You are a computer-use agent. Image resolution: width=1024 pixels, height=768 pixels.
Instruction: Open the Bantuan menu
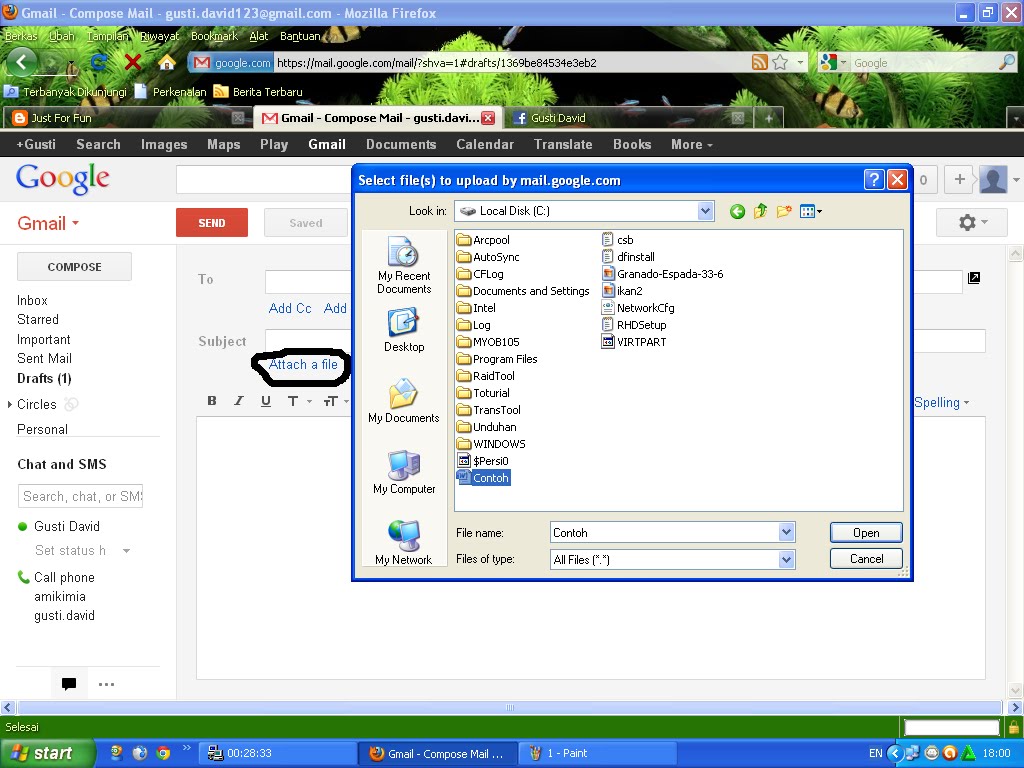300,36
